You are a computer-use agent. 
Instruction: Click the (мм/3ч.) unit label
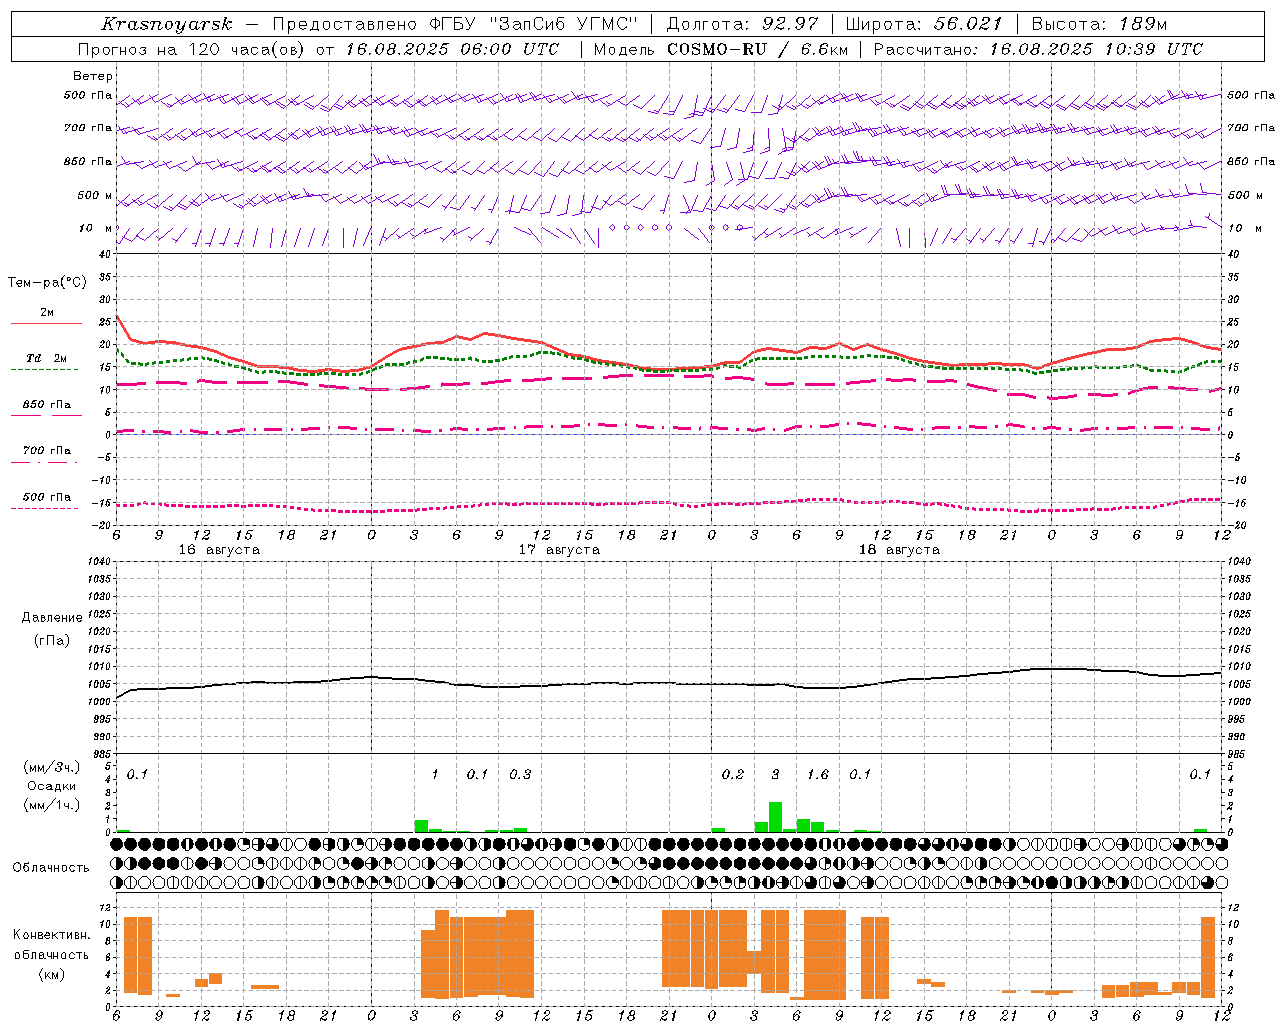click(51, 767)
